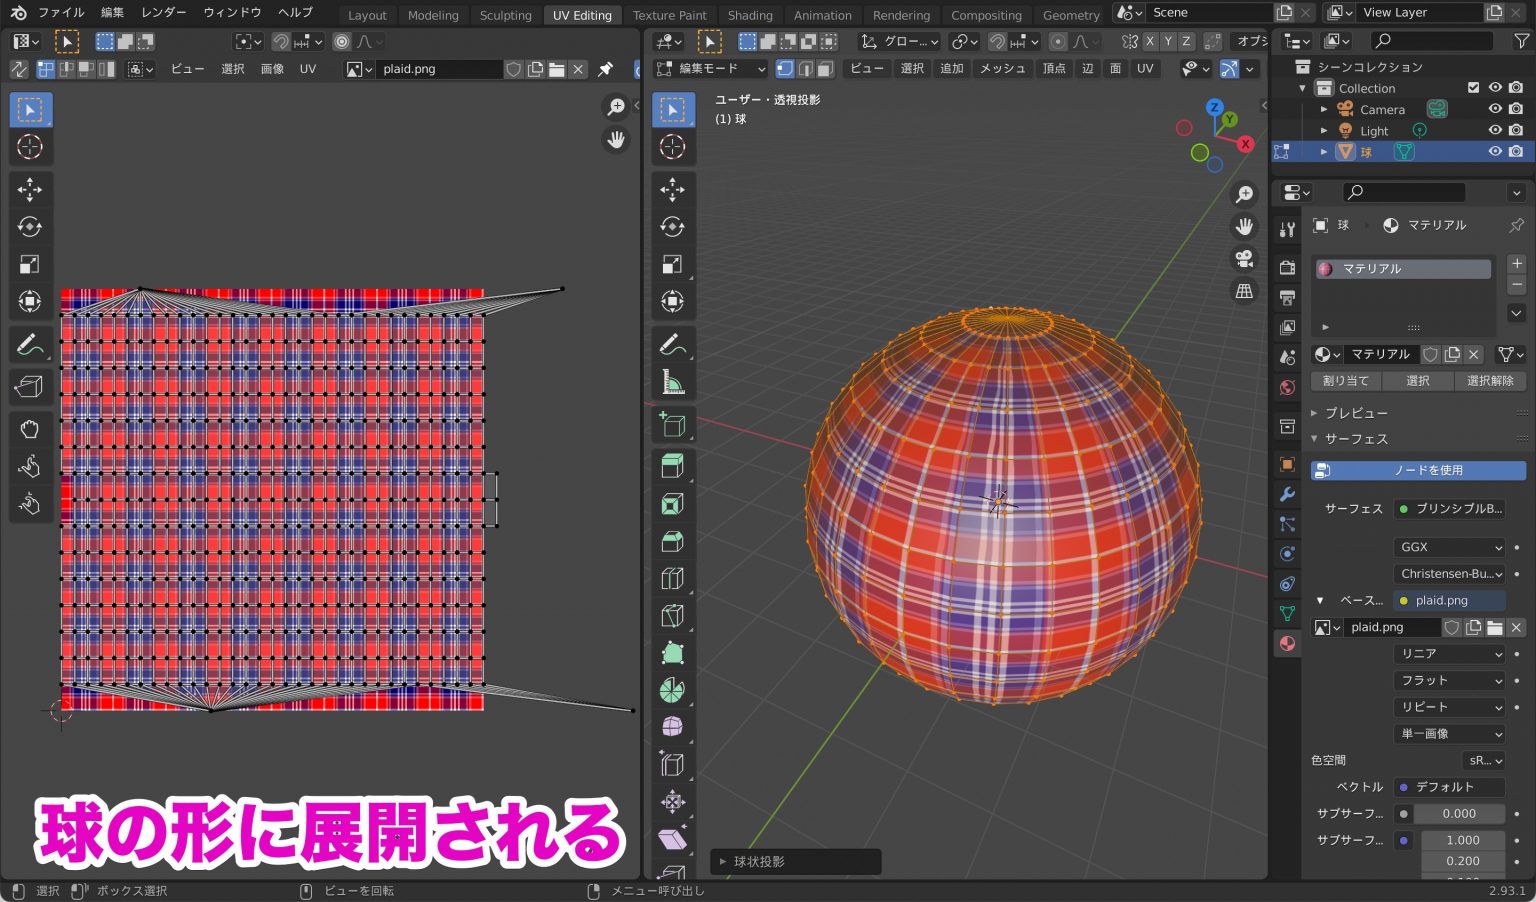Select the Inset Faces tool

pos(673,504)
